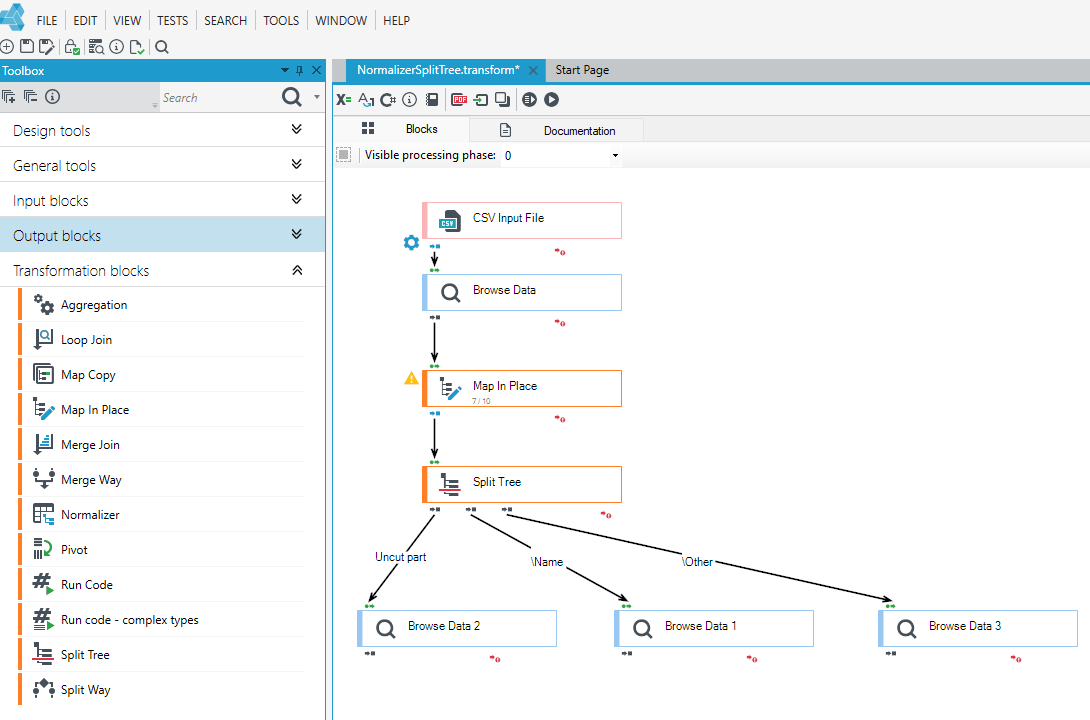Image resolution: width=1090 pixels, height=720 pixels.
Task: Click the warning triangle beside Map In Place
Action: 412,378
